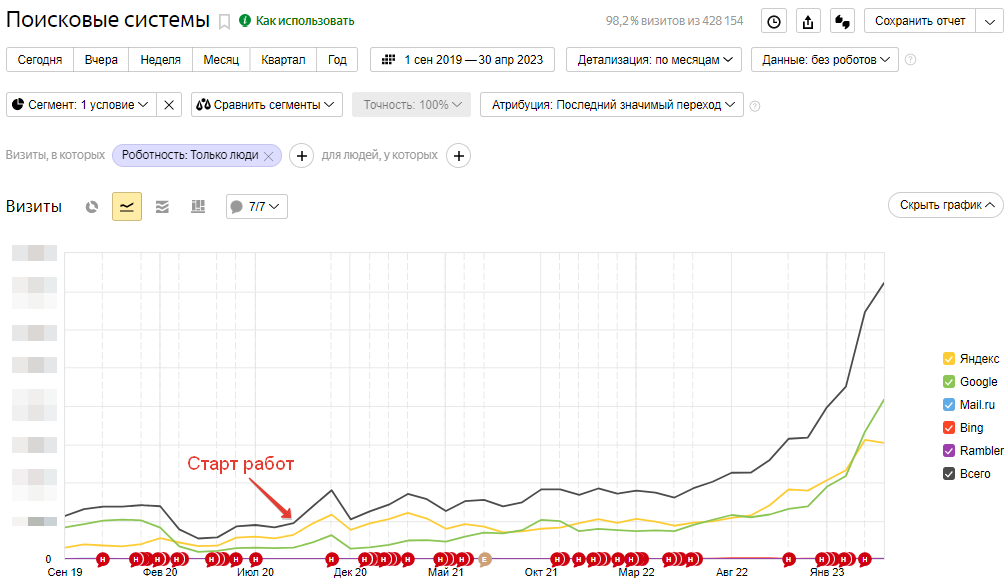Uncheck the Всего series in the legend
Screen dimensions: 1008x586
[x=949, y=473]
